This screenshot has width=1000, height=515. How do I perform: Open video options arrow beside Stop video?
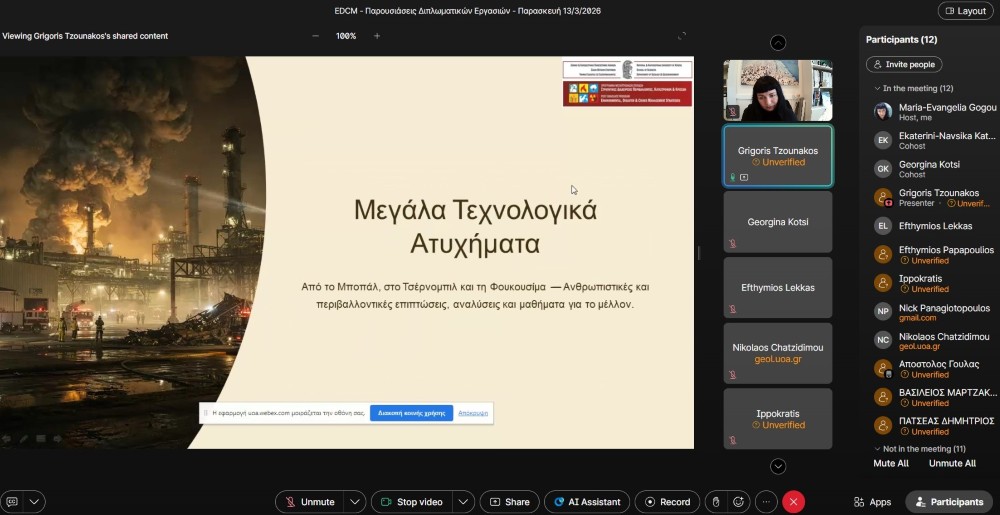tap(463, 502)
